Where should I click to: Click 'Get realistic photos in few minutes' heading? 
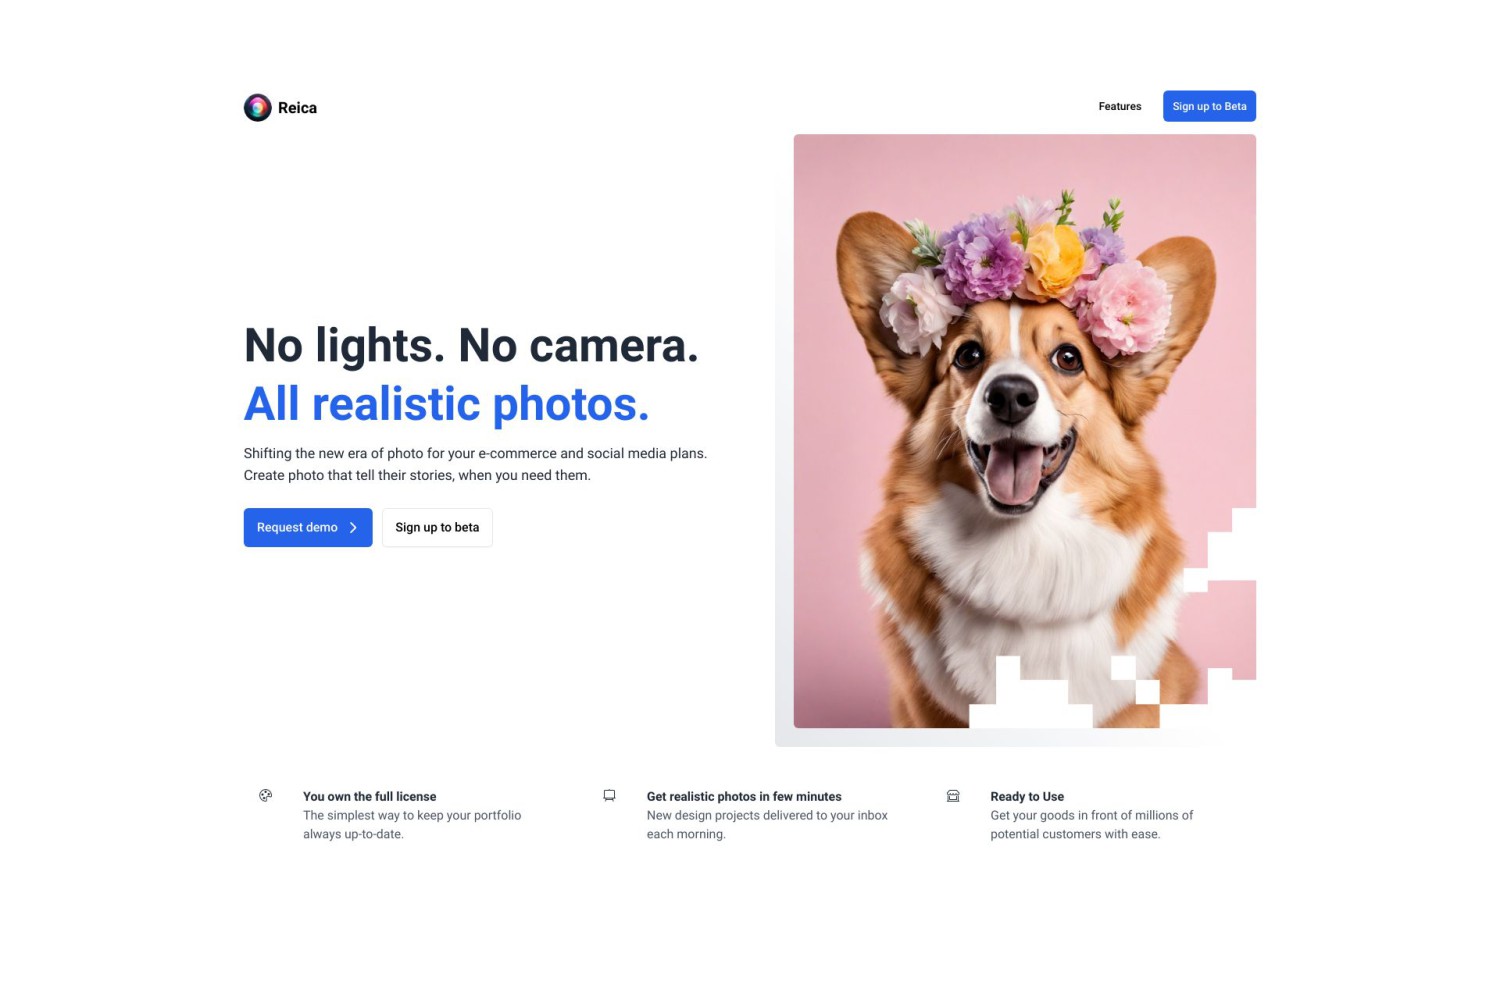pos(744,797)
